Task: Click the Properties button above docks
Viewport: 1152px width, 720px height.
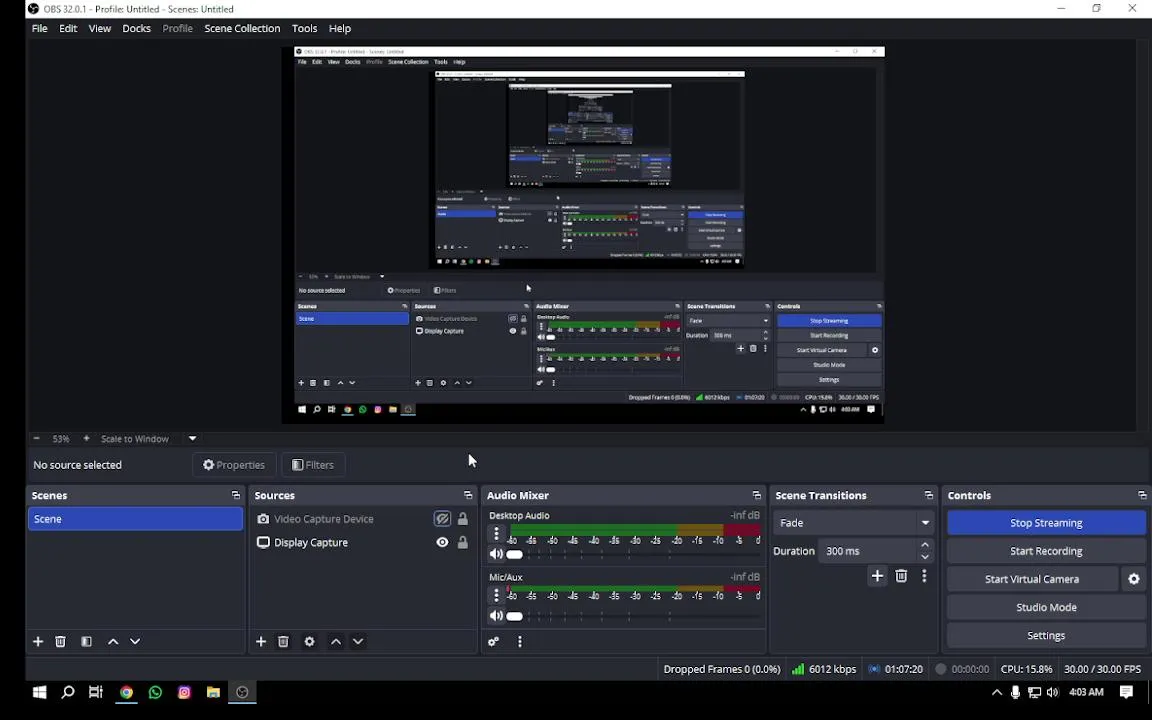Action: click(x=234, y=465)
